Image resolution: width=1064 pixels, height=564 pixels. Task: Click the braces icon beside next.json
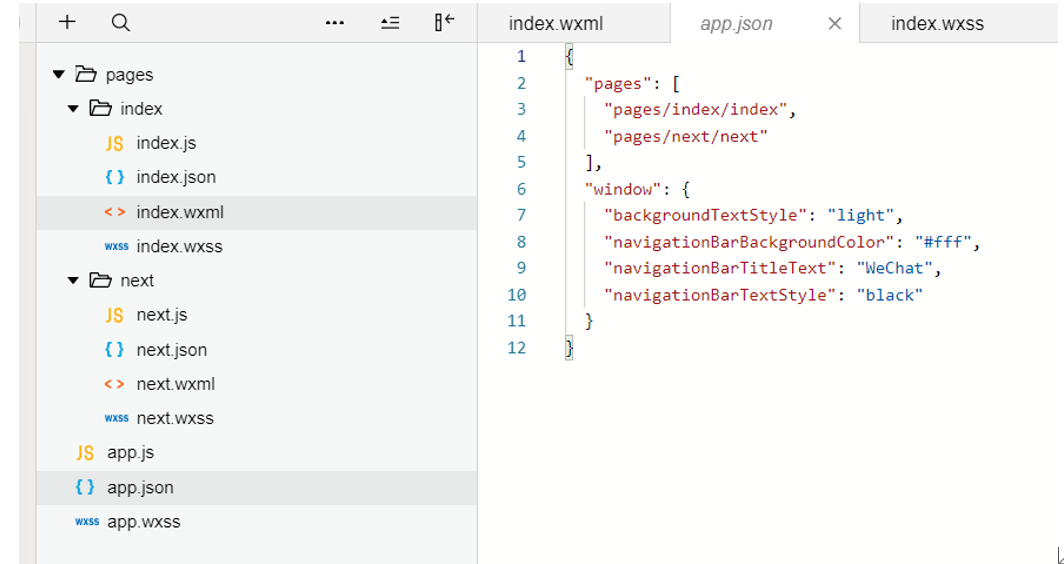pyautogui.click(x=115, y=350)
